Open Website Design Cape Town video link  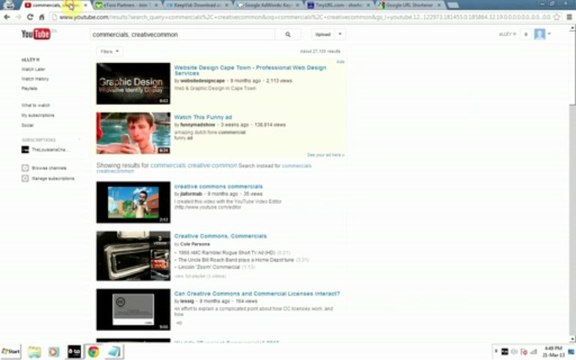click(x=250, y=70)
